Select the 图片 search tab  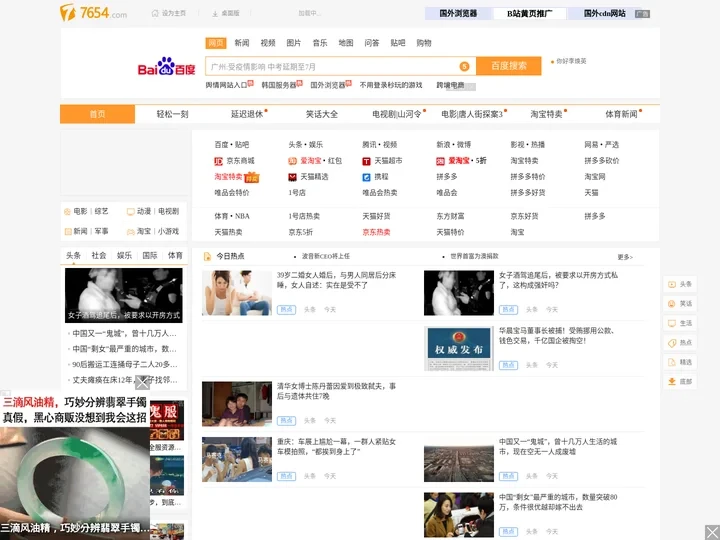click(x=293, y=43)
